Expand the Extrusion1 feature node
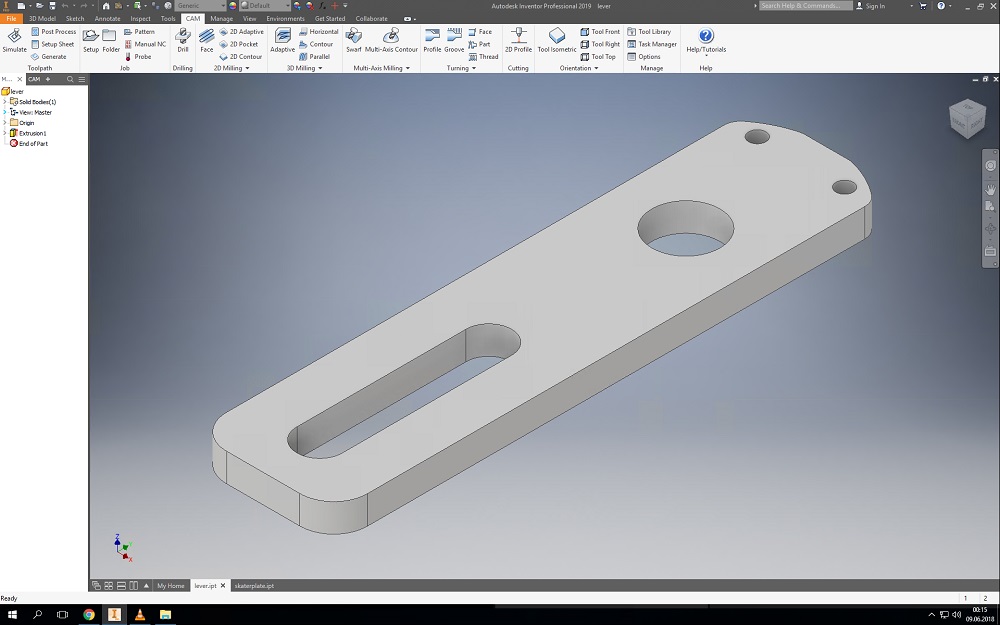1000x625 pixels. click(5, 133)
